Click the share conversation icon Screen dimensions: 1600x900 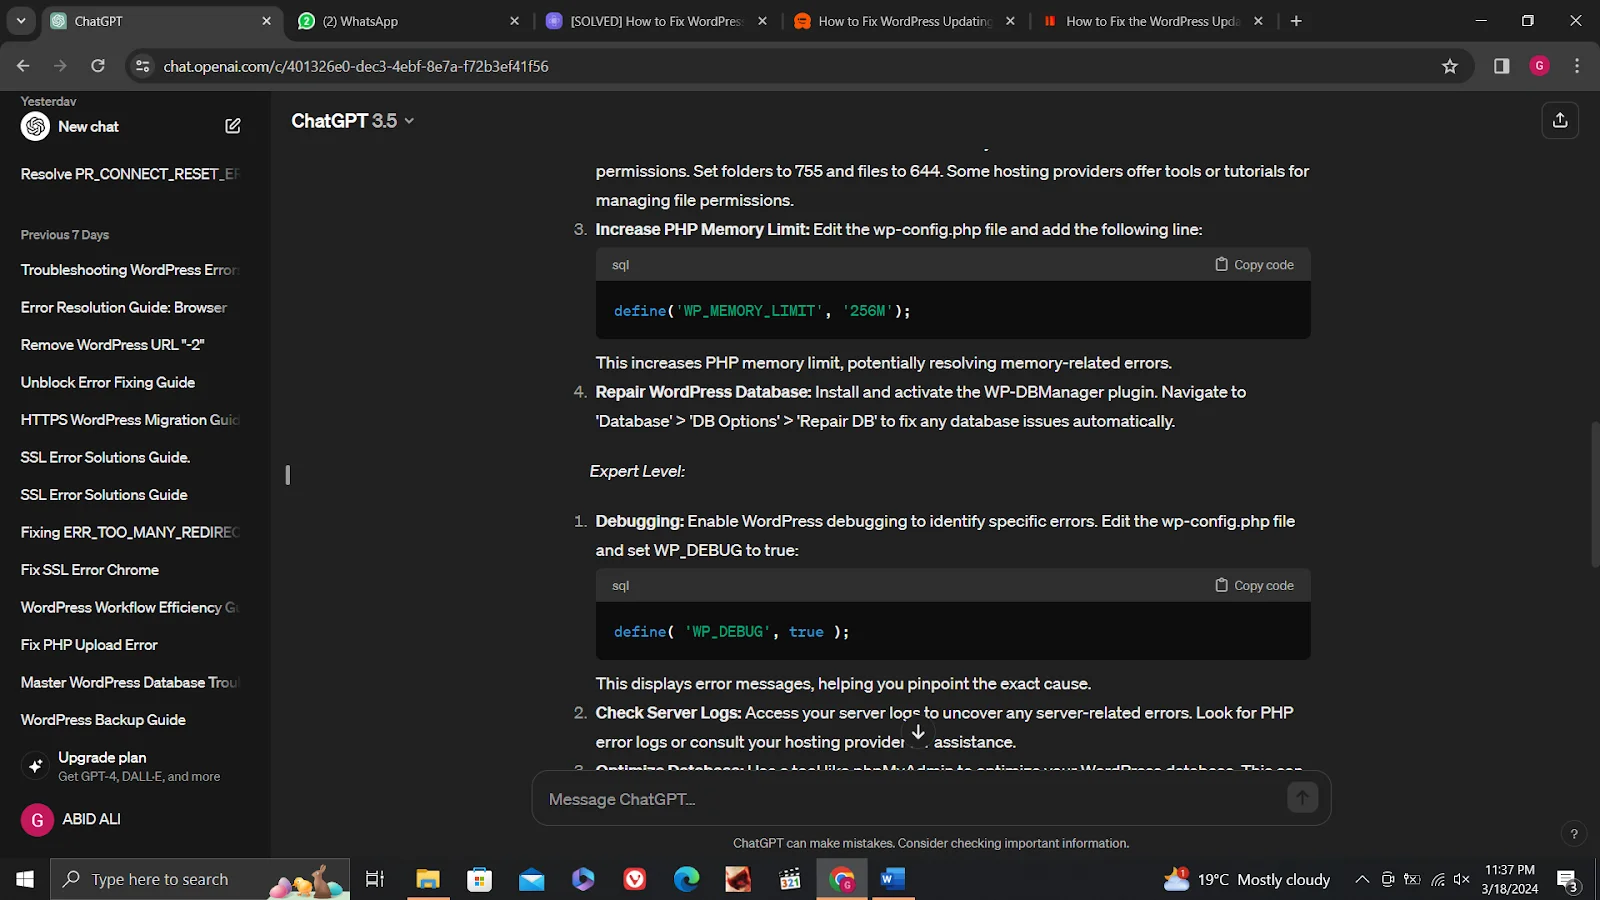[1560, 121]
